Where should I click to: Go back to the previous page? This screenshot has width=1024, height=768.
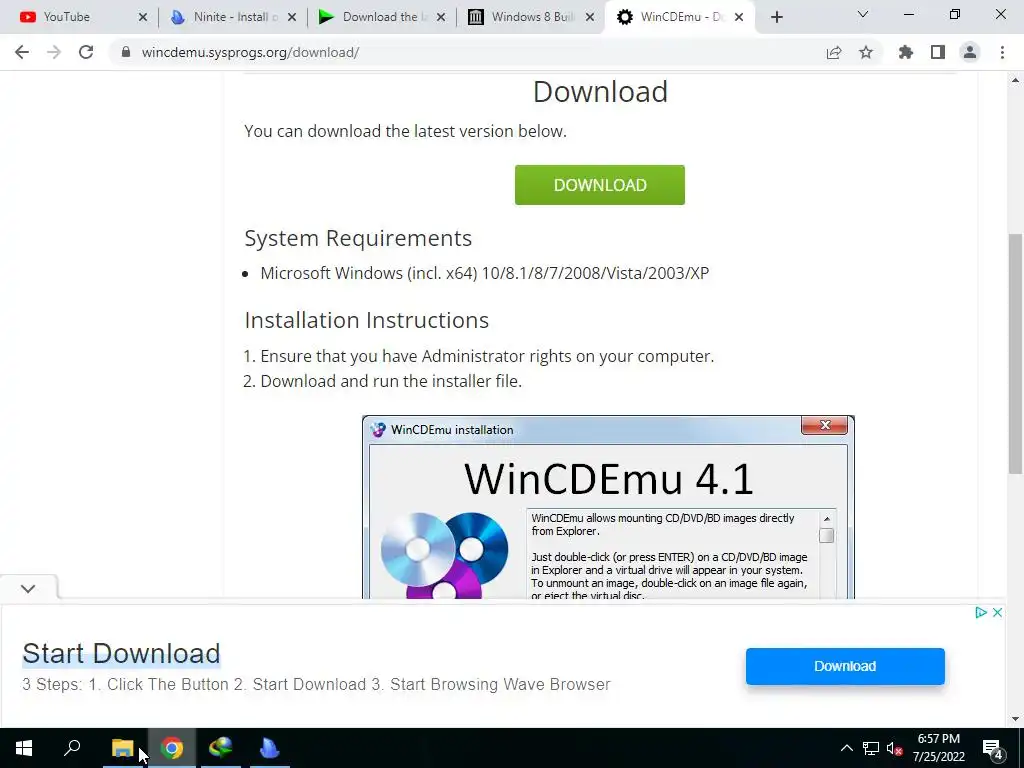point(22,52)
